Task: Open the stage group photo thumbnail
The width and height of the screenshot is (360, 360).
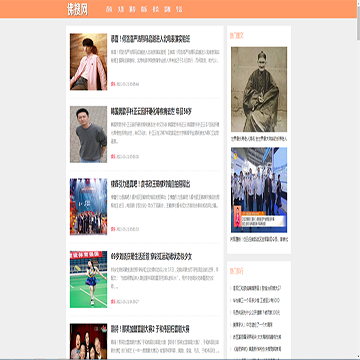Action: (x=88, y=207)
